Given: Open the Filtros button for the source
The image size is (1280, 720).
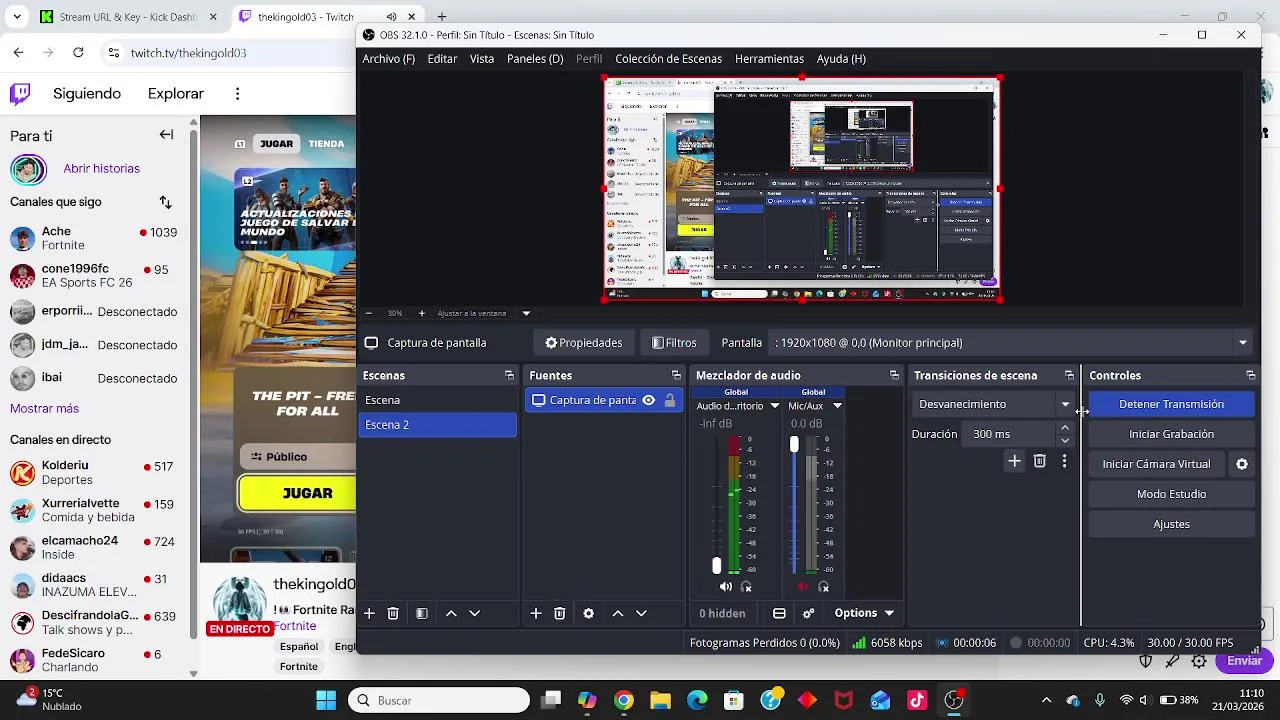Looking at the screenshot, I should coord(674,343).
